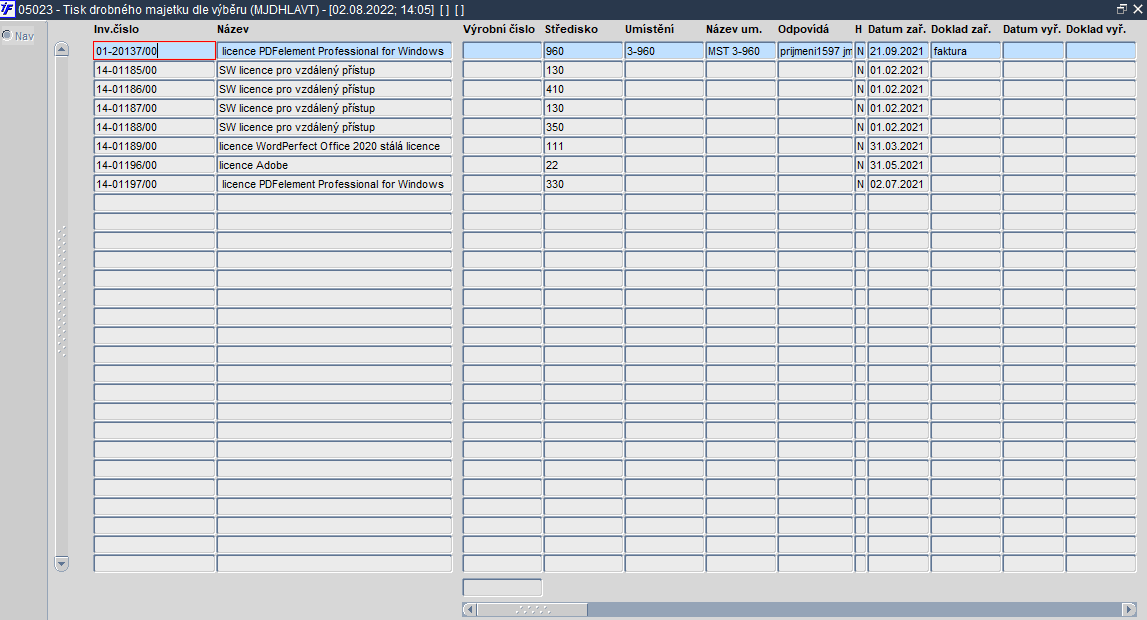Click name field of row 14-01197/00
Screen dimensions: 1147x620
[x=334, y=184]
